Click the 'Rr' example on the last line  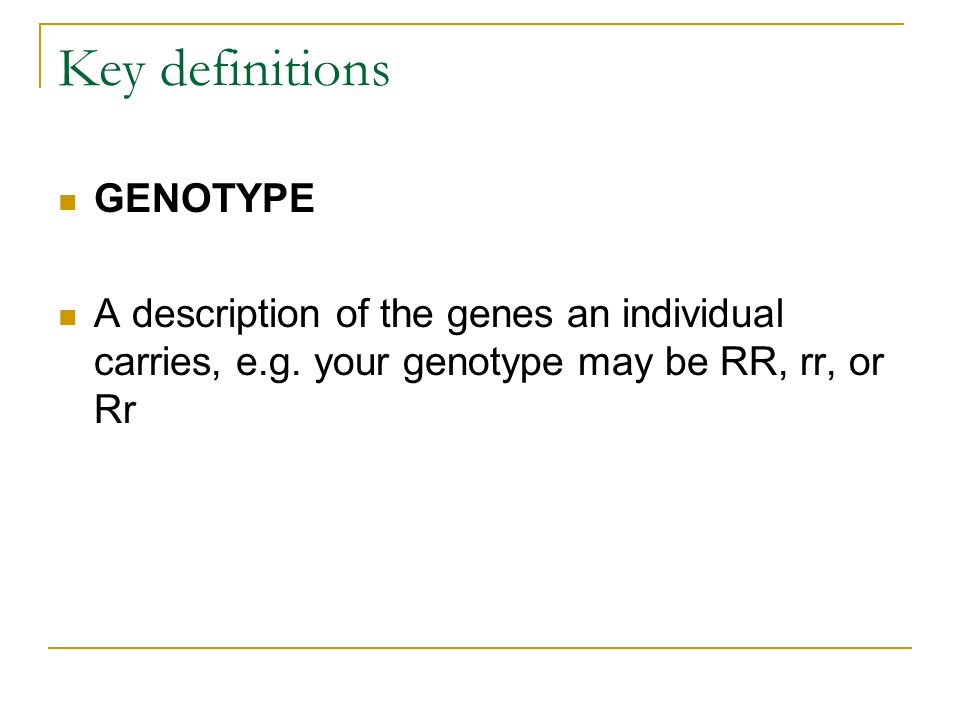(x=115, y=410)
